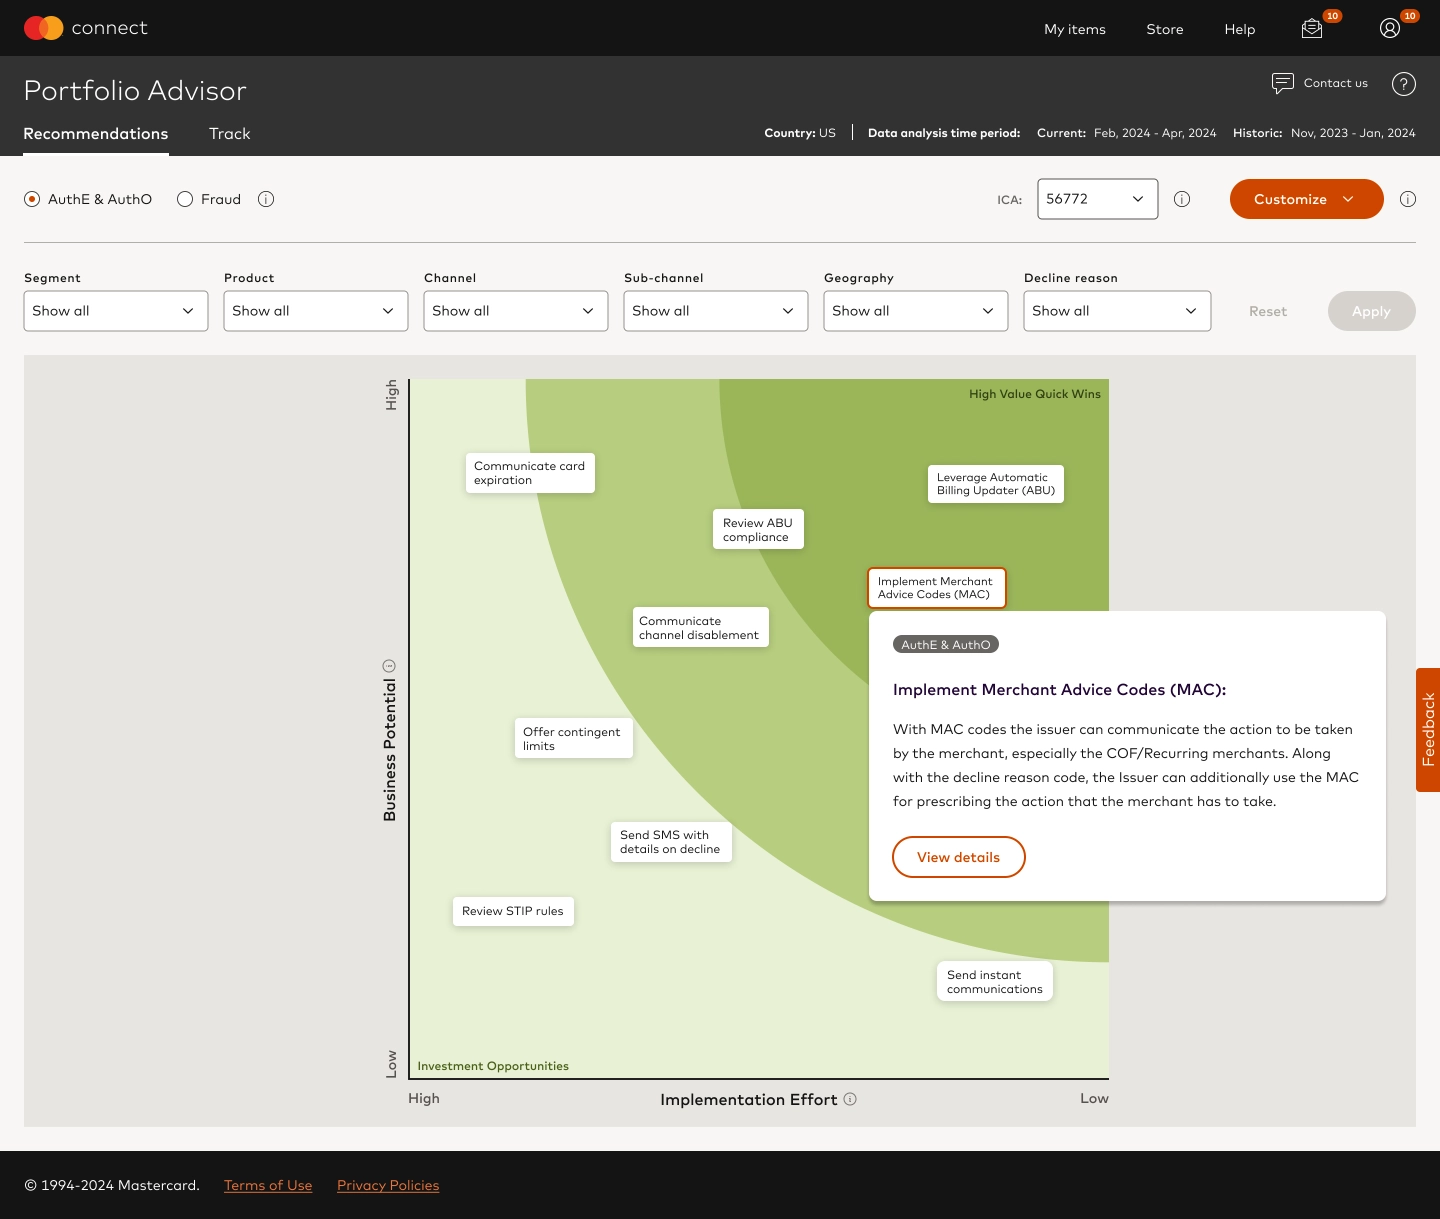Open the help question mark icon
This screenshot has width=1440, height=1219.
pos(1404,84)
